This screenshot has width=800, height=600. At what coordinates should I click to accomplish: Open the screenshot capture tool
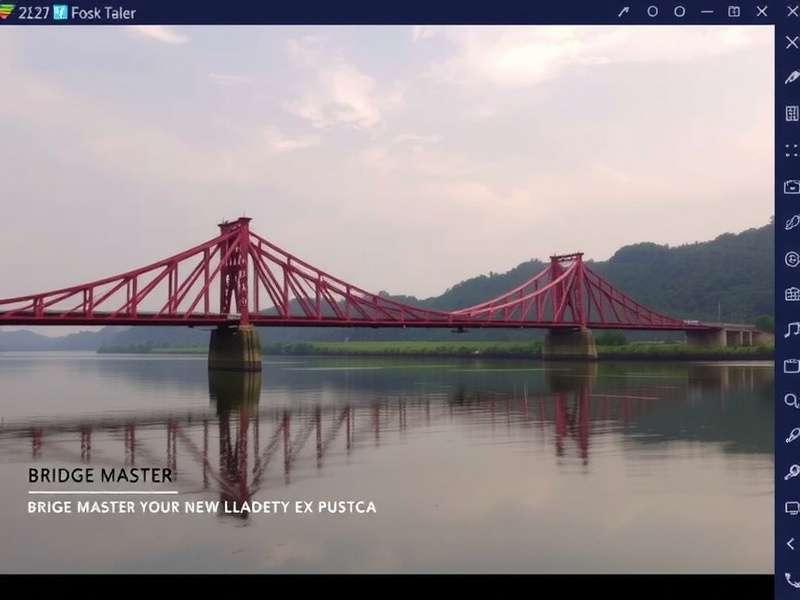pos(789,185)
